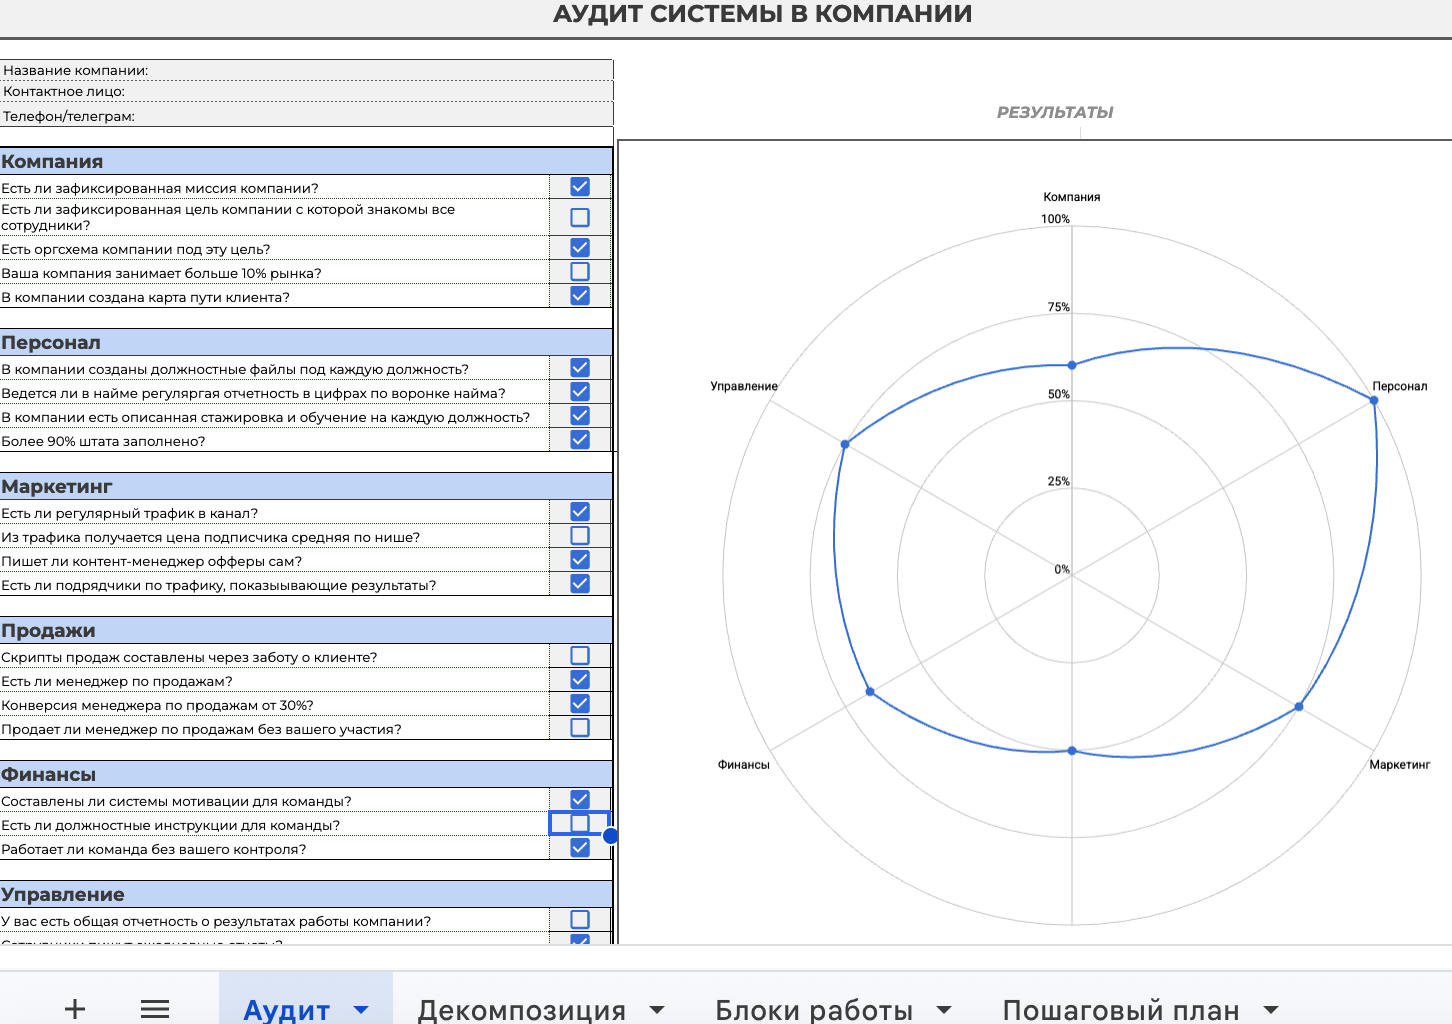Check the manager sells without you checkbox
Image resolution: width=1452 pixels, height=1024 pixels.
[x=580, y=728]
